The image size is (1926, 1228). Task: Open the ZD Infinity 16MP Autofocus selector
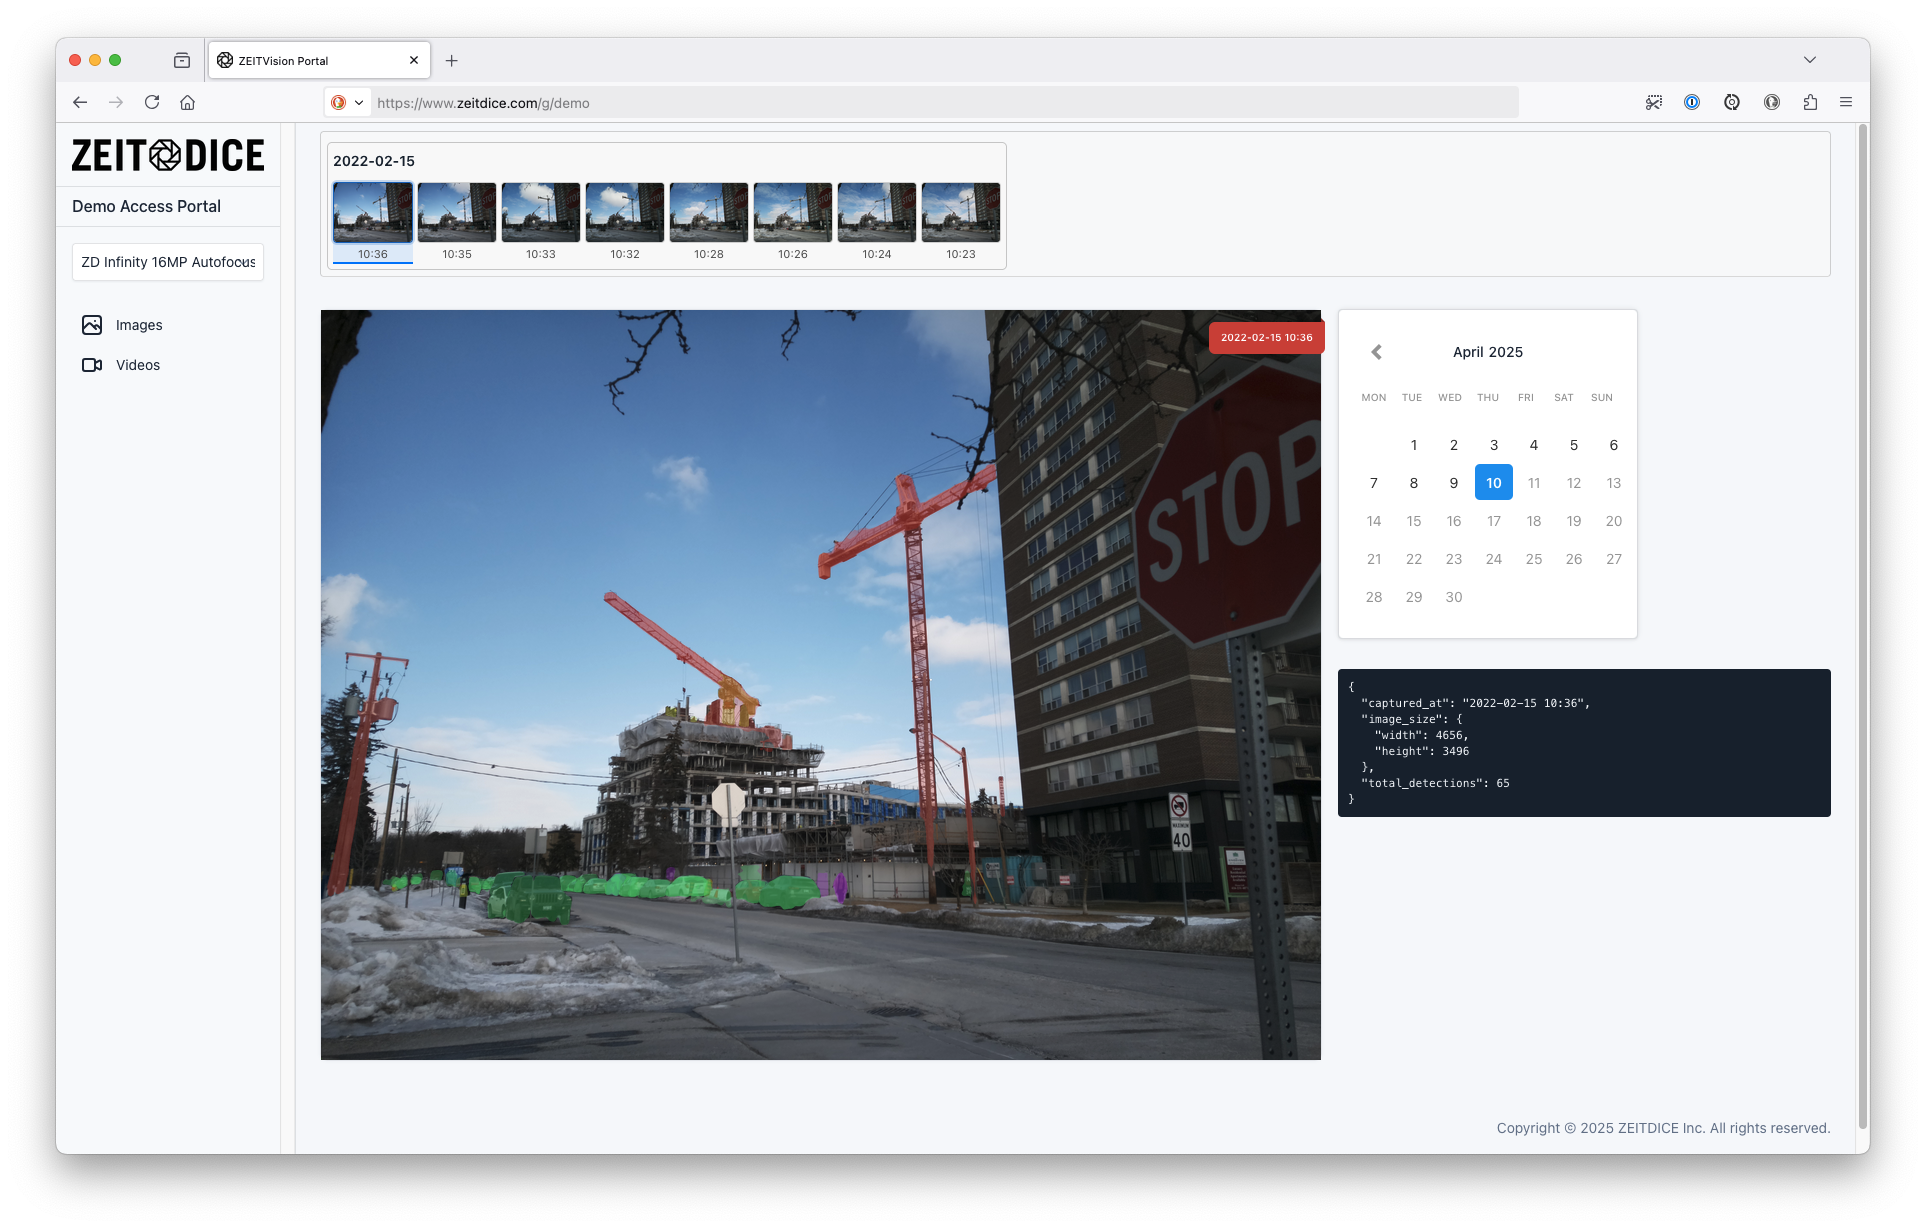point(168,262)
